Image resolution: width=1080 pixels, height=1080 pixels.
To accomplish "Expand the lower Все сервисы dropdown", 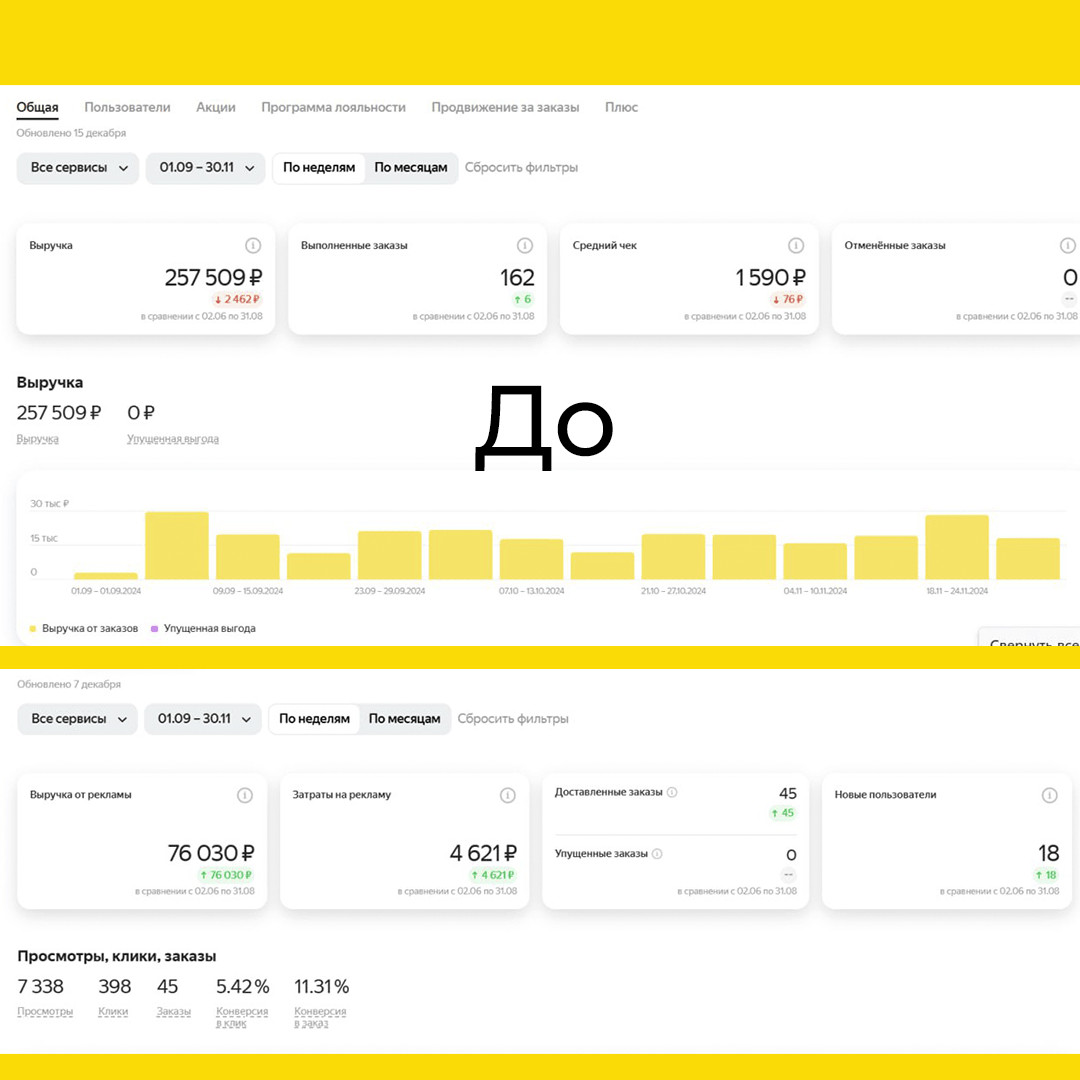I will pos(78,719).
